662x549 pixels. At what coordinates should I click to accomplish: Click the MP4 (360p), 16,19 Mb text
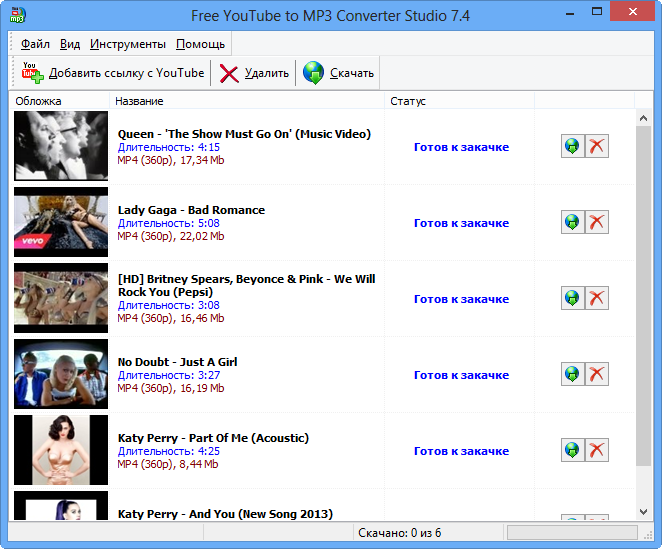click(x=171, y=388)
